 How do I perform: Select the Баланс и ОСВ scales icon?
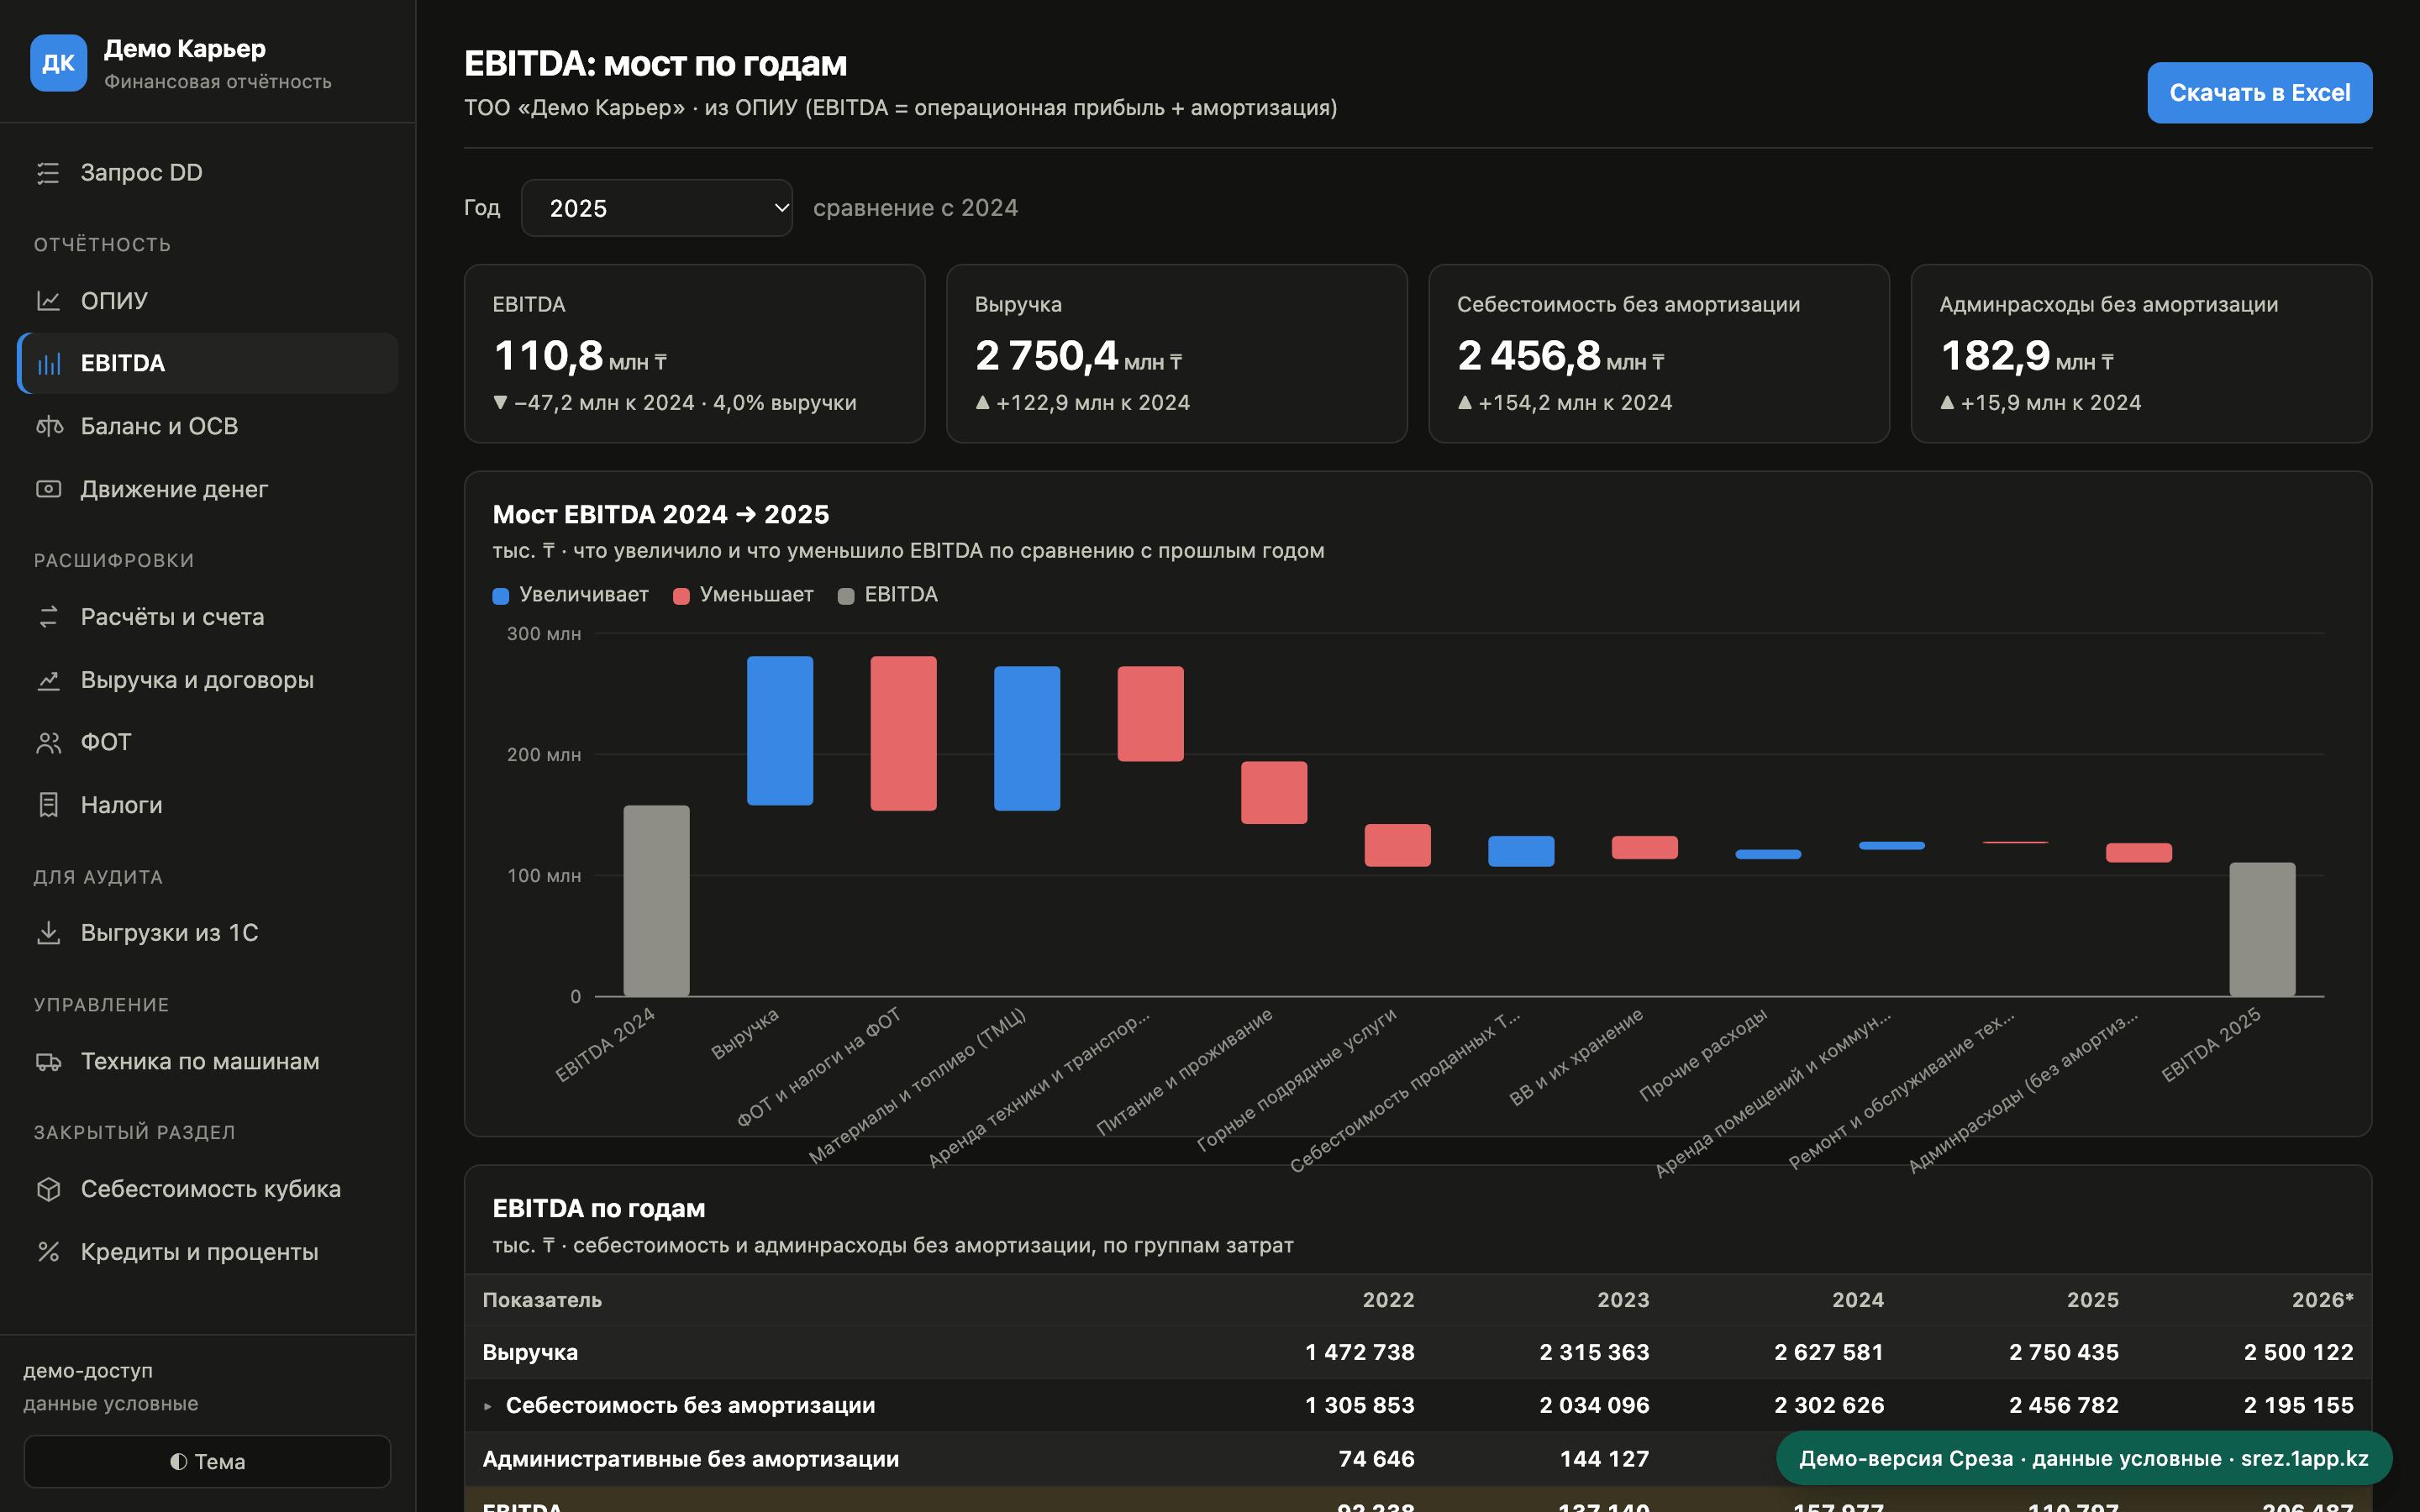[x=48, y=426]
